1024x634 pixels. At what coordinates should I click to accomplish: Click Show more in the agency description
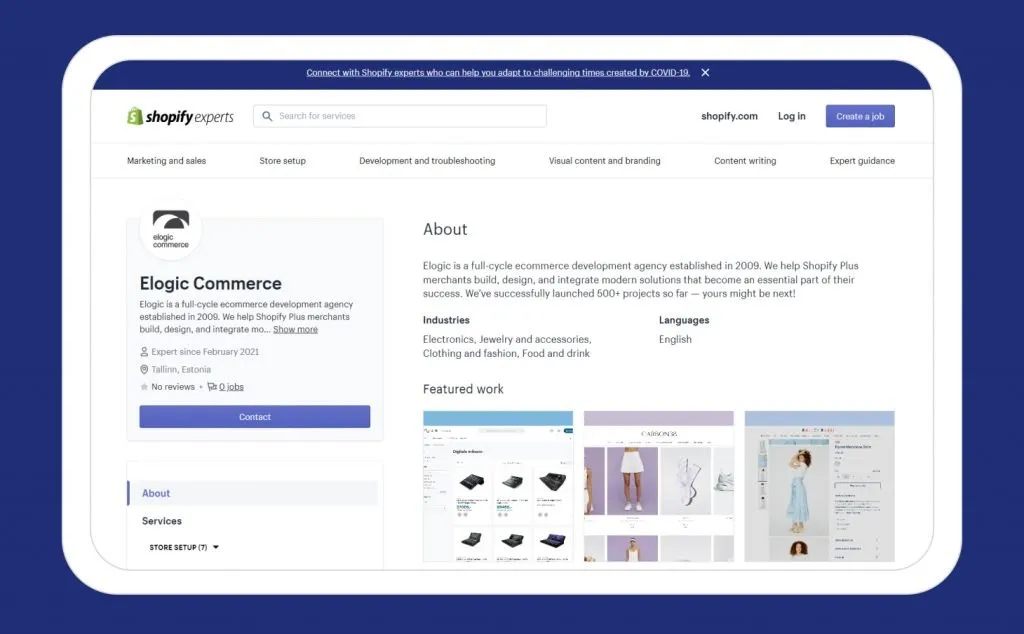295,329
